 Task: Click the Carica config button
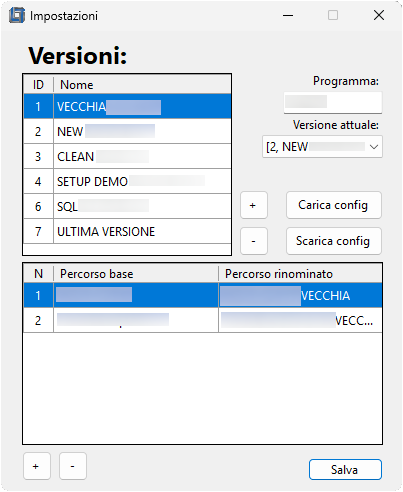(x=334, y=205)
